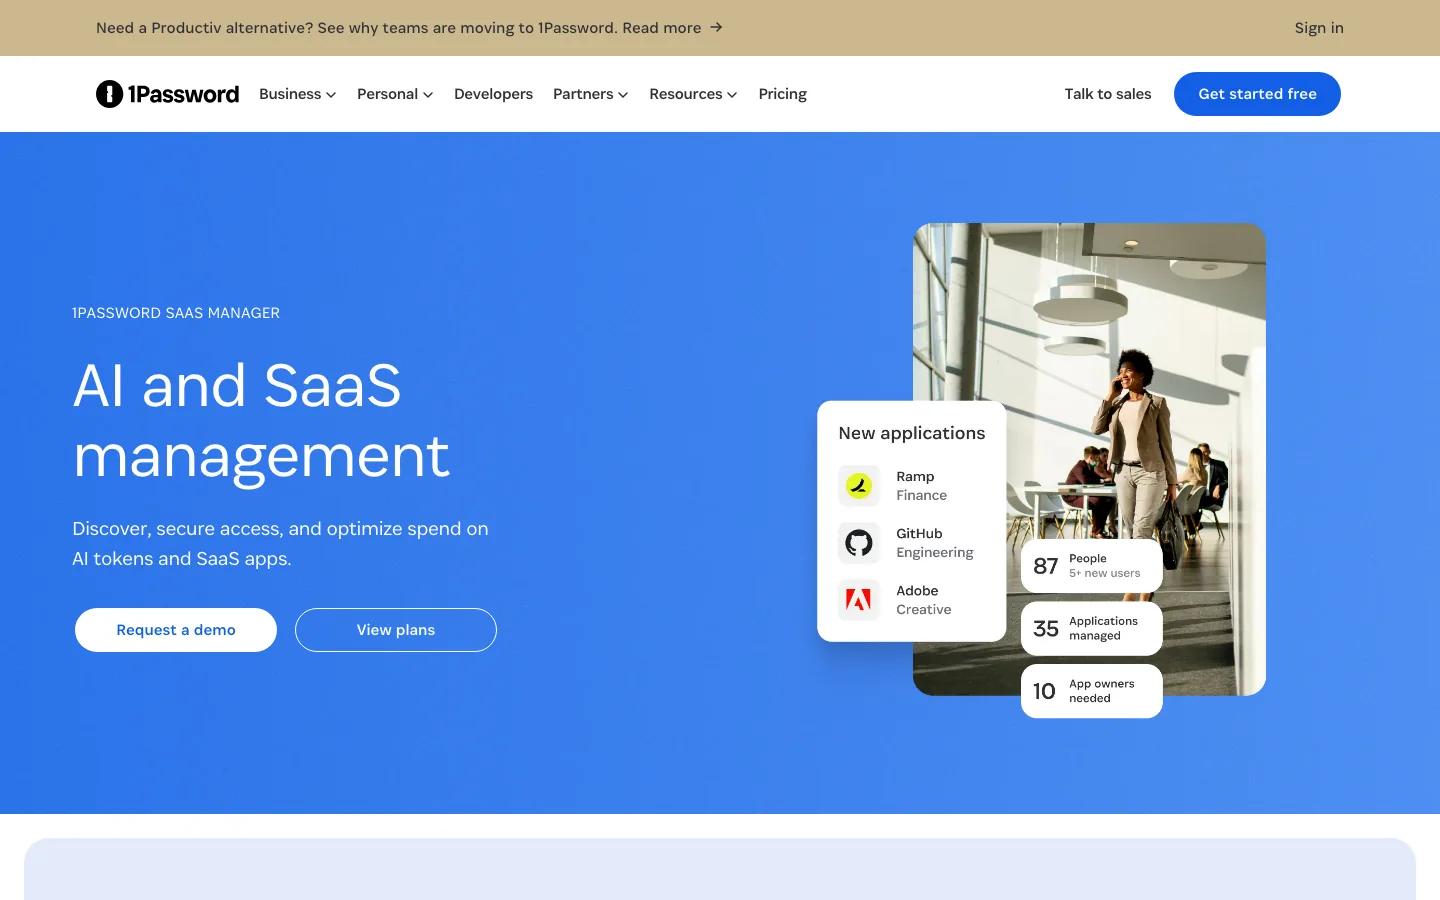The height and width of the screenshot is (900, 1440).
Task: Click the Finance label under Ramp
Action: click(x=921, y=495)
